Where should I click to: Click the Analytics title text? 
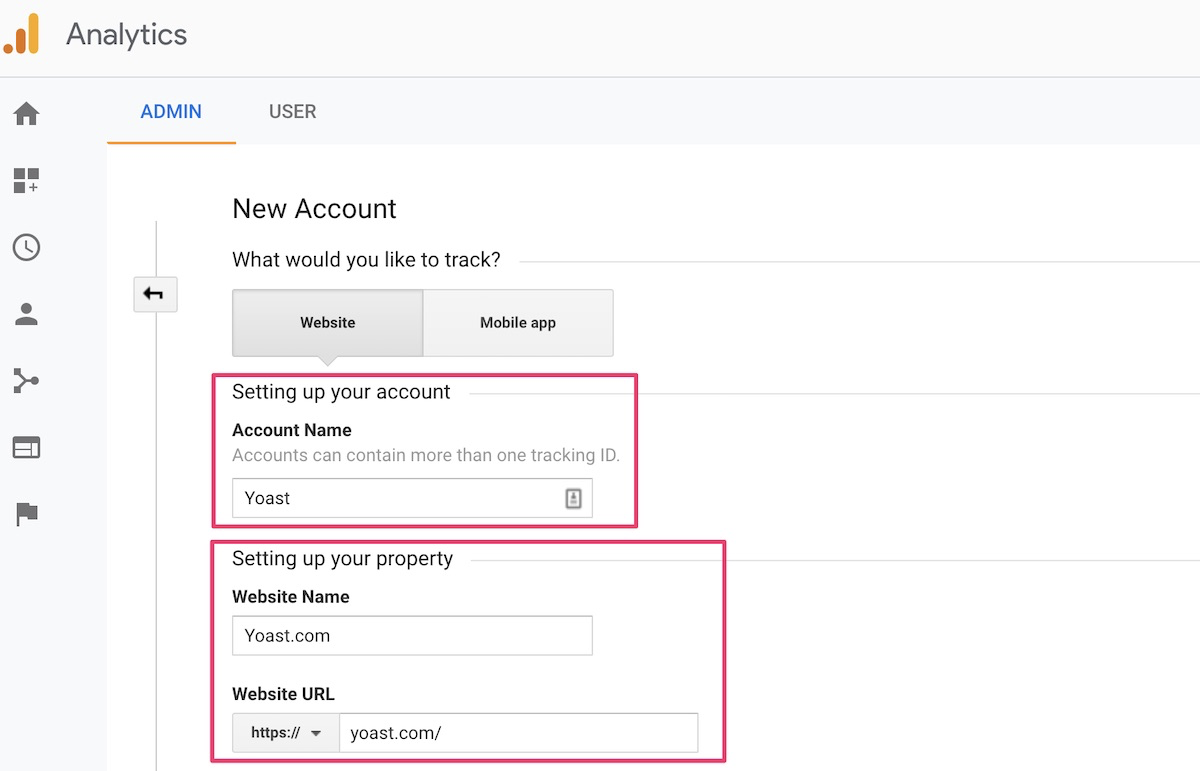[127, 35]
